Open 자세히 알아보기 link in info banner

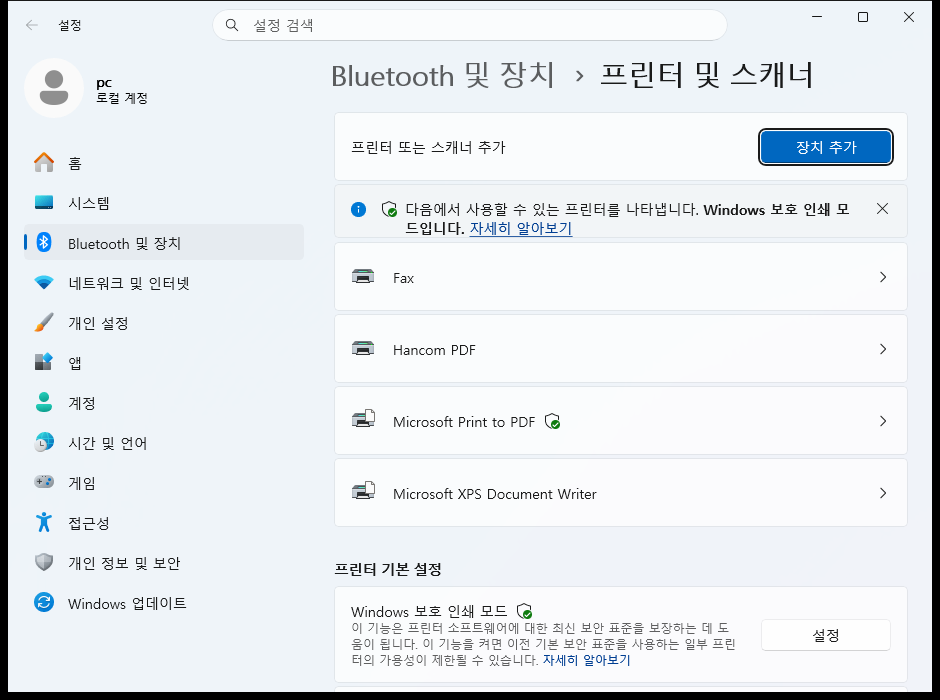pyautogui.click(x=520, y=228)
